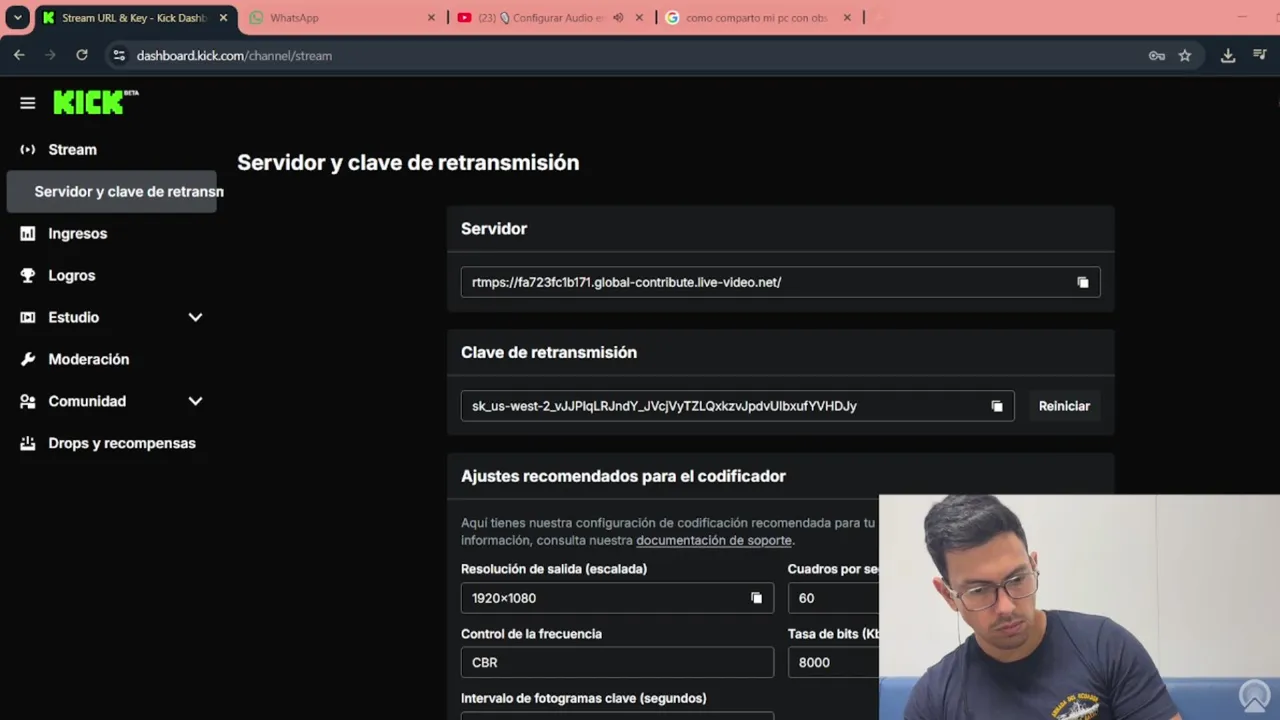Viewport: 1280px width, 720px height.
Task: Click the Stream sidebar icon
Action: click(x=28, y=149)
